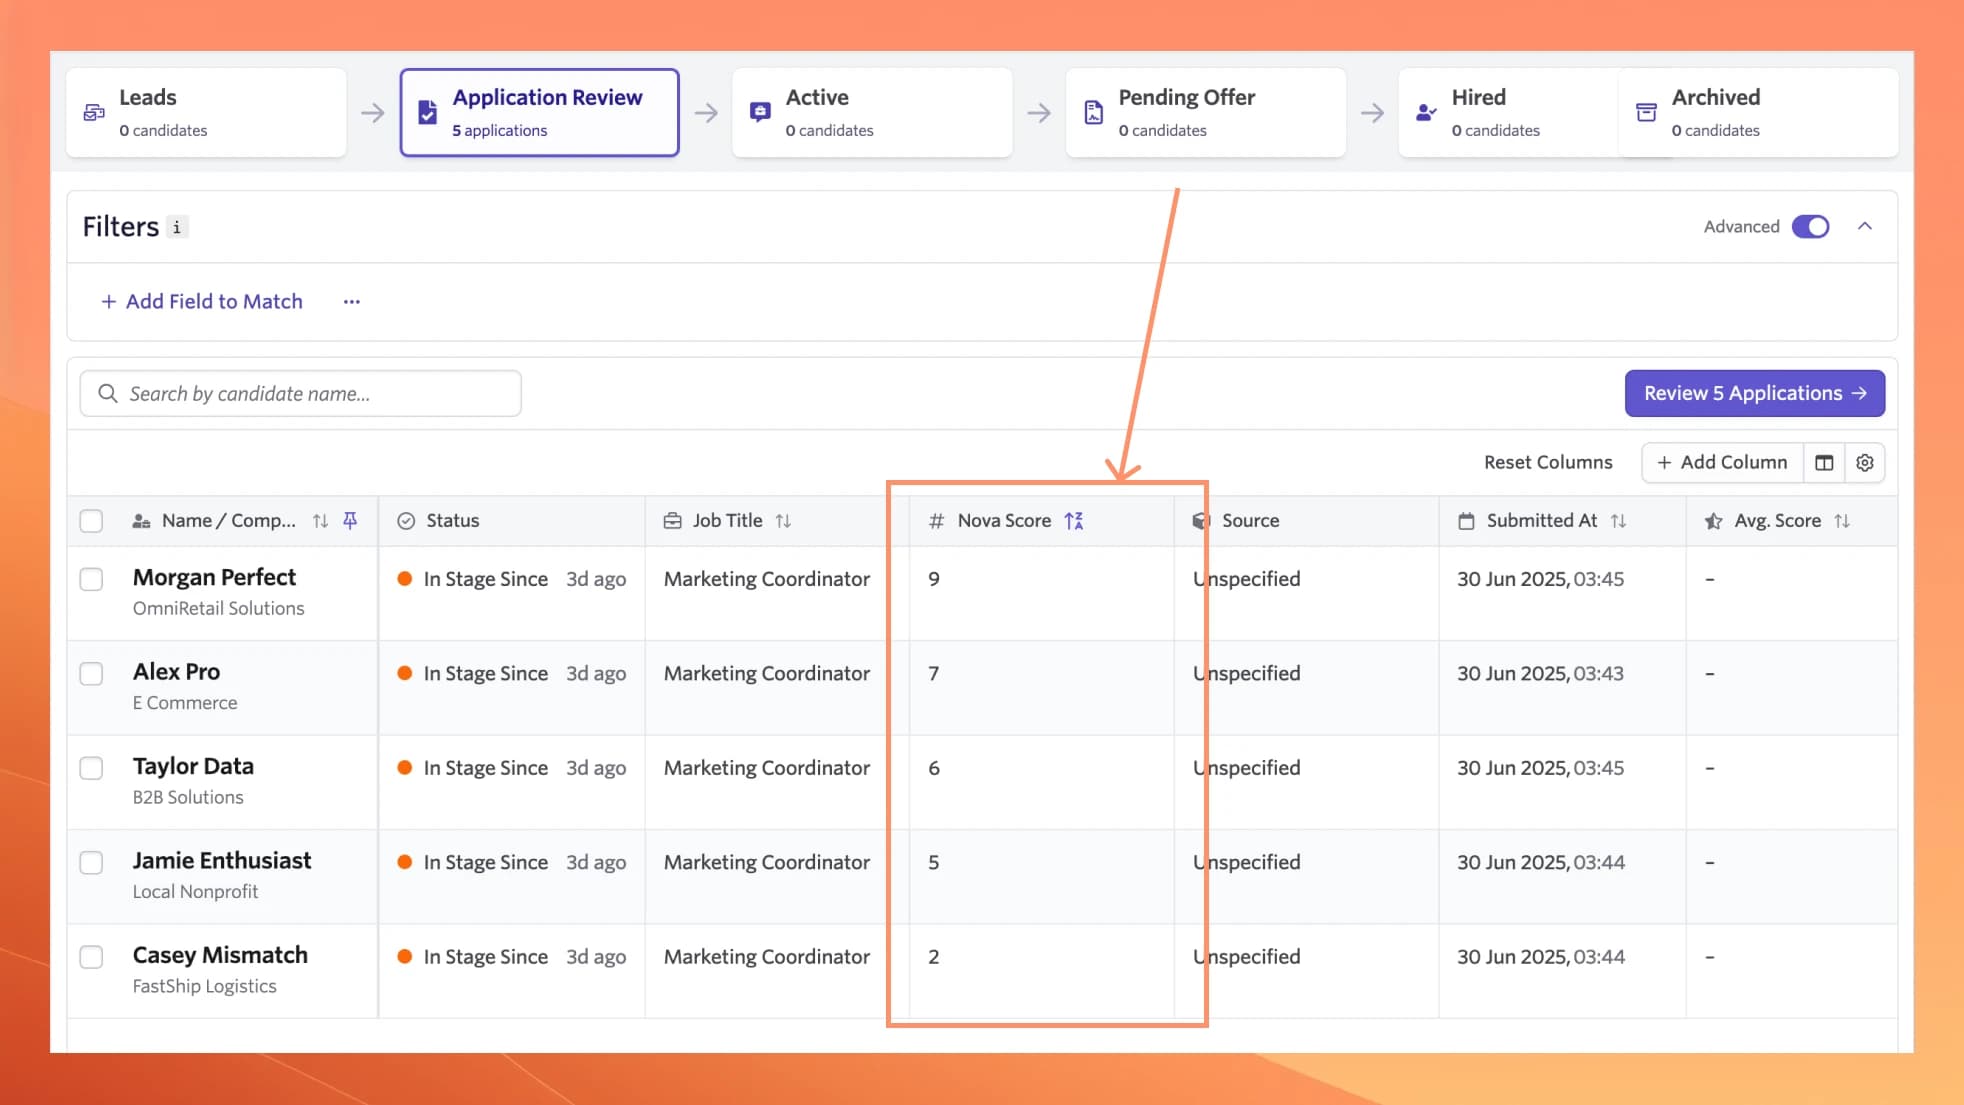Click the Archived box icon
This screenshot has height=1105, width=1964.
point(1646,112)
